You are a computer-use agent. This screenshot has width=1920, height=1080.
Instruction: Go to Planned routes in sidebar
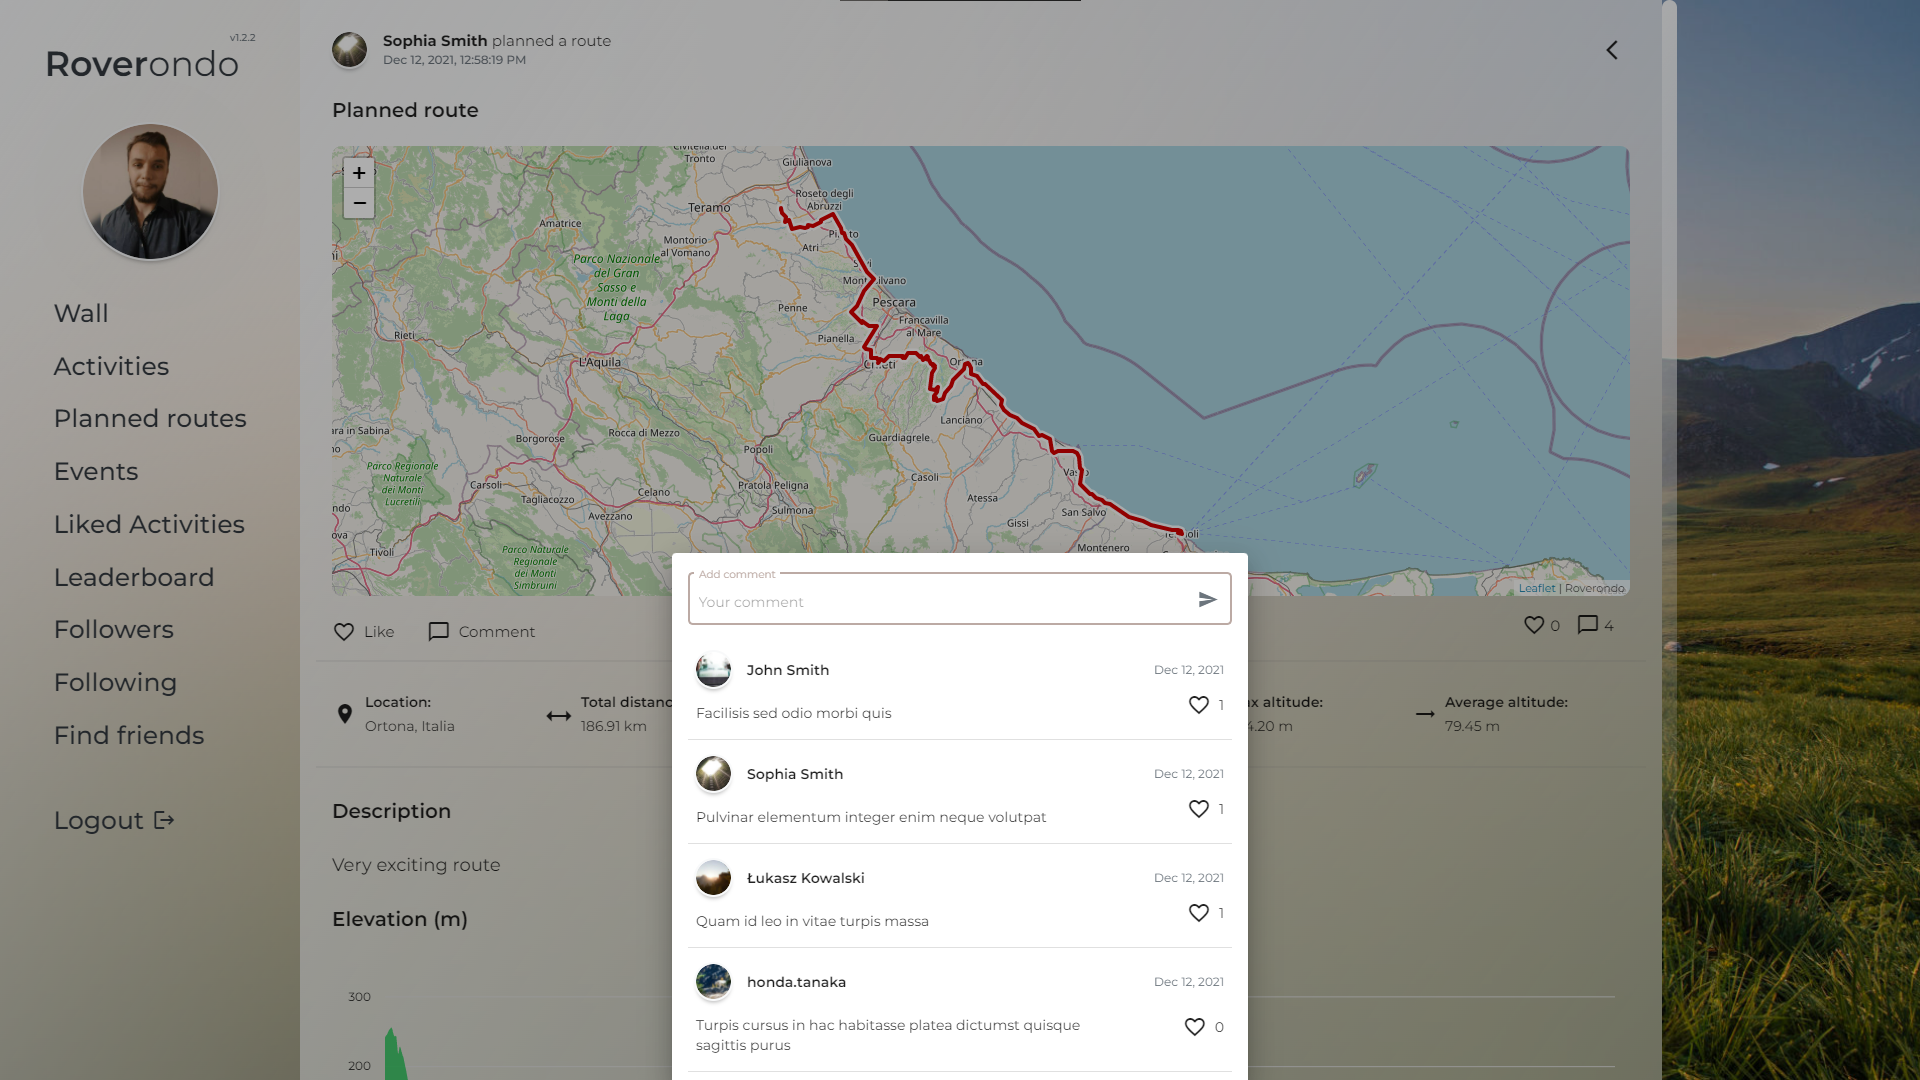tap(150, 419)
